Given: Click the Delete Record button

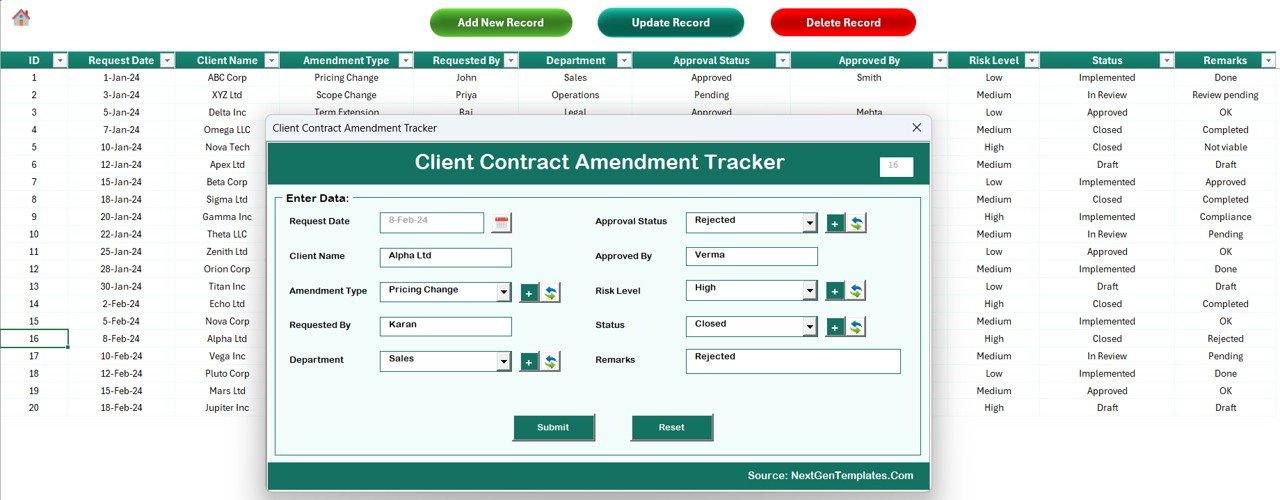Looking at the screenshot, I should coord(843,23).
